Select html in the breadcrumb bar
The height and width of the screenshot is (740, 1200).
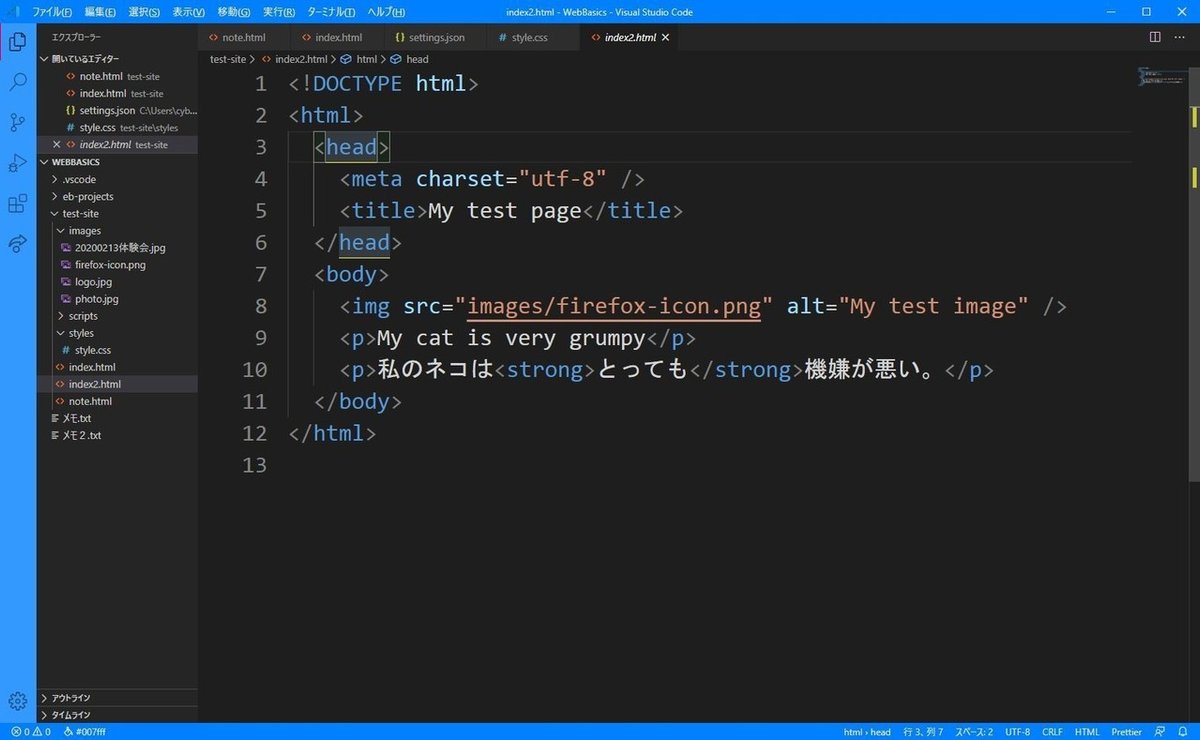click(366, 59)
